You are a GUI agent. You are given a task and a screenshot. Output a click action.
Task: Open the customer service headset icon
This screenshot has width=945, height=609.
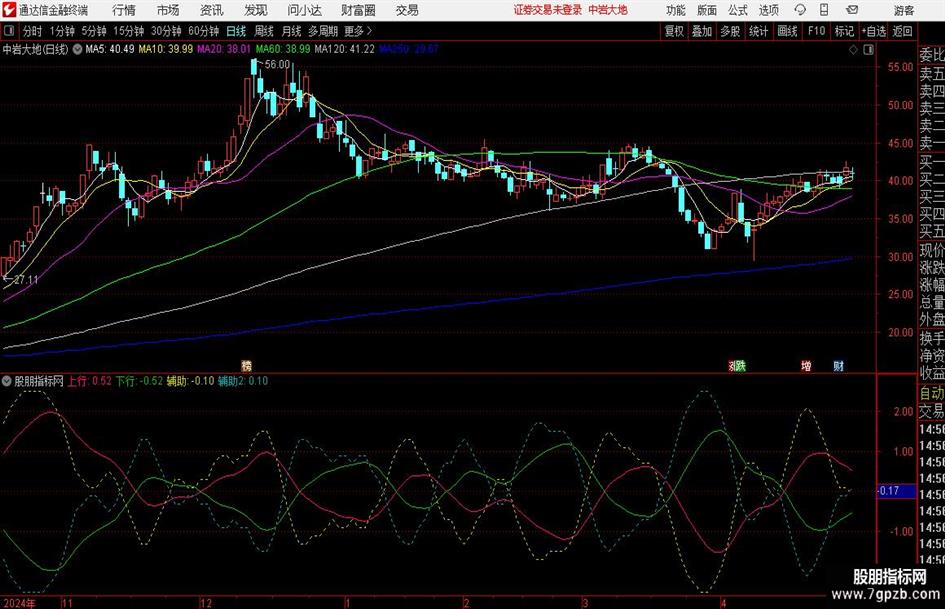click(800, 10)
